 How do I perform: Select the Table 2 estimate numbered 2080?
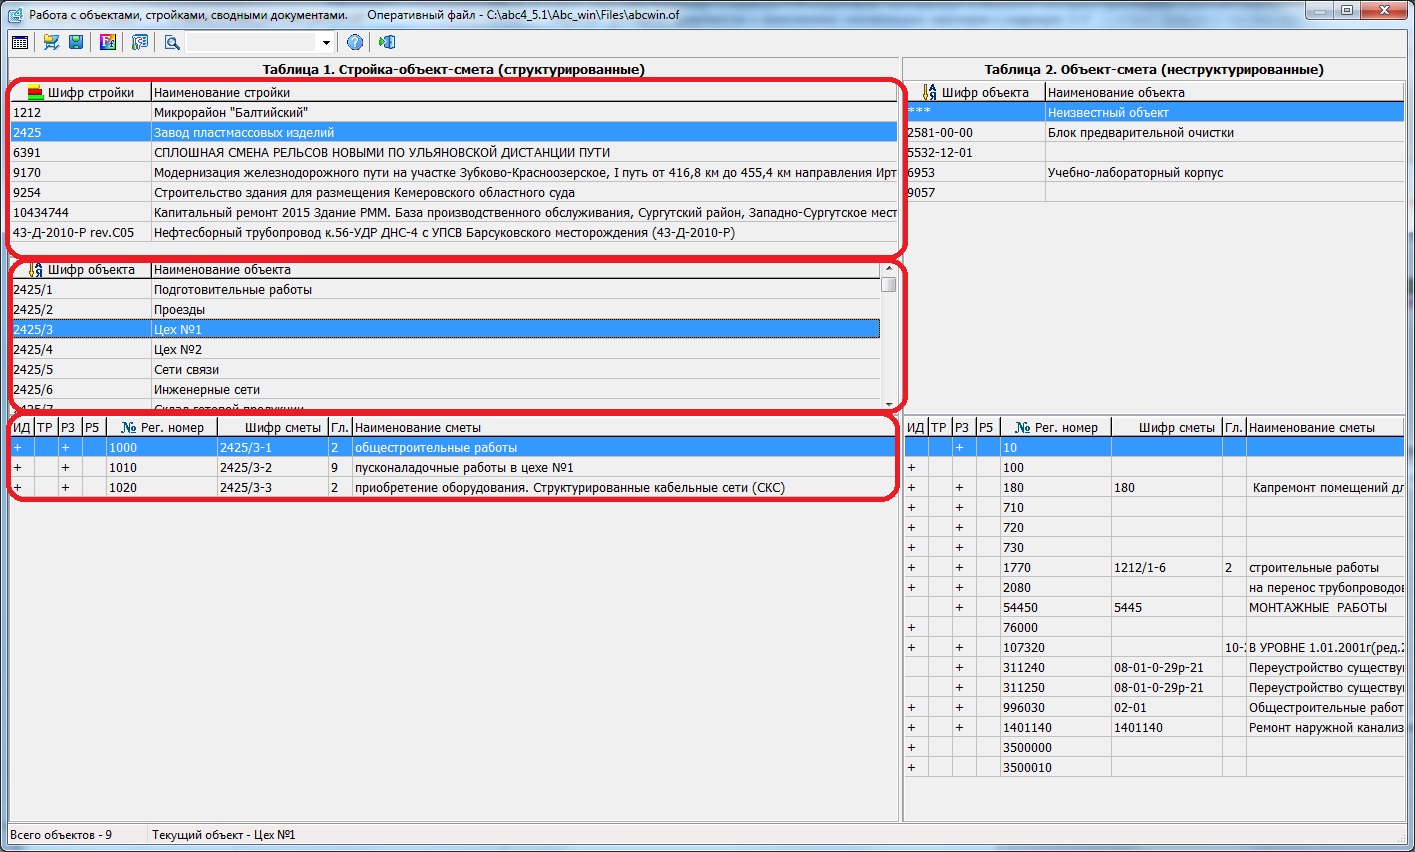tap(1154, 587)
